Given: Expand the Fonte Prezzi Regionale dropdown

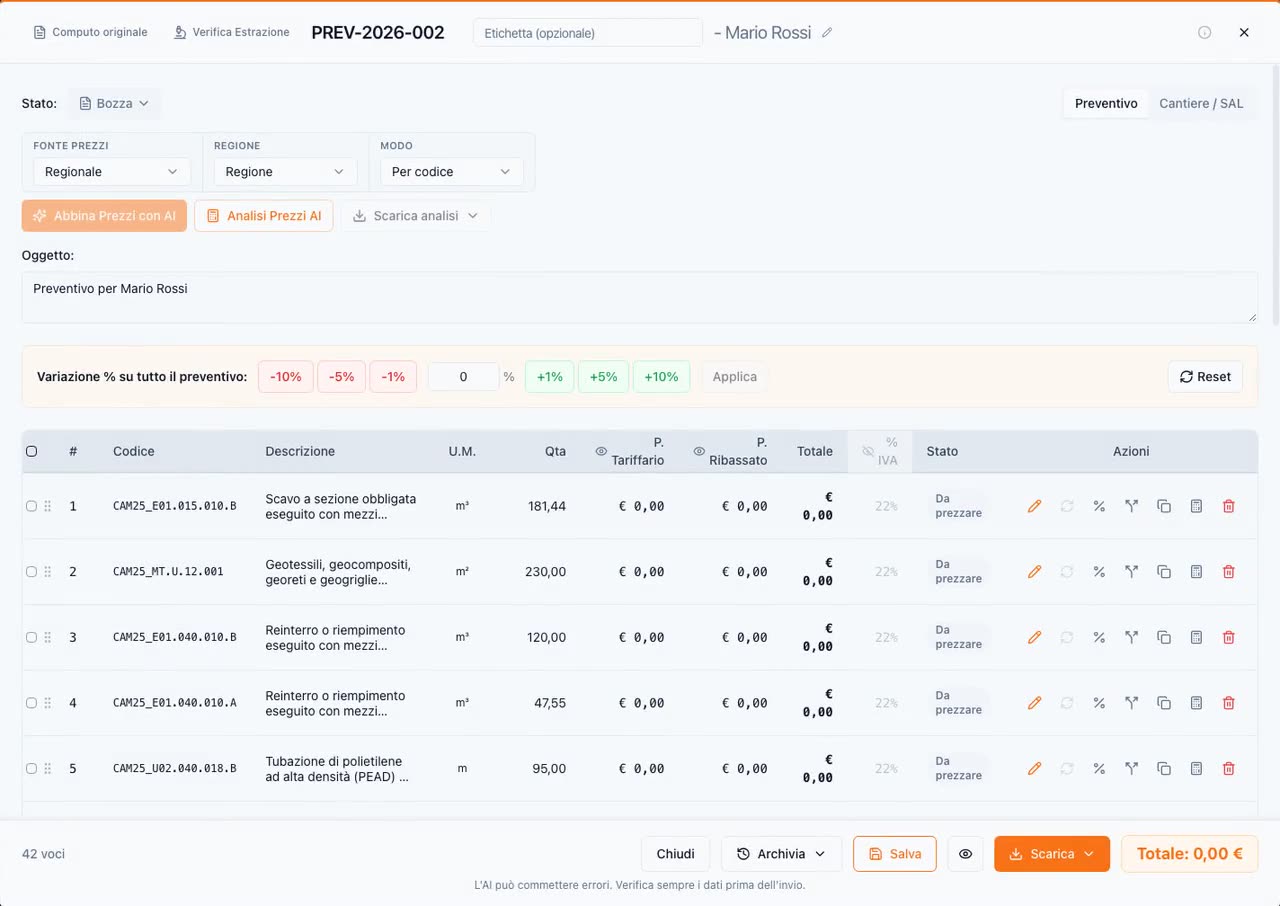Looking at the screenshot, I should 112,172.
